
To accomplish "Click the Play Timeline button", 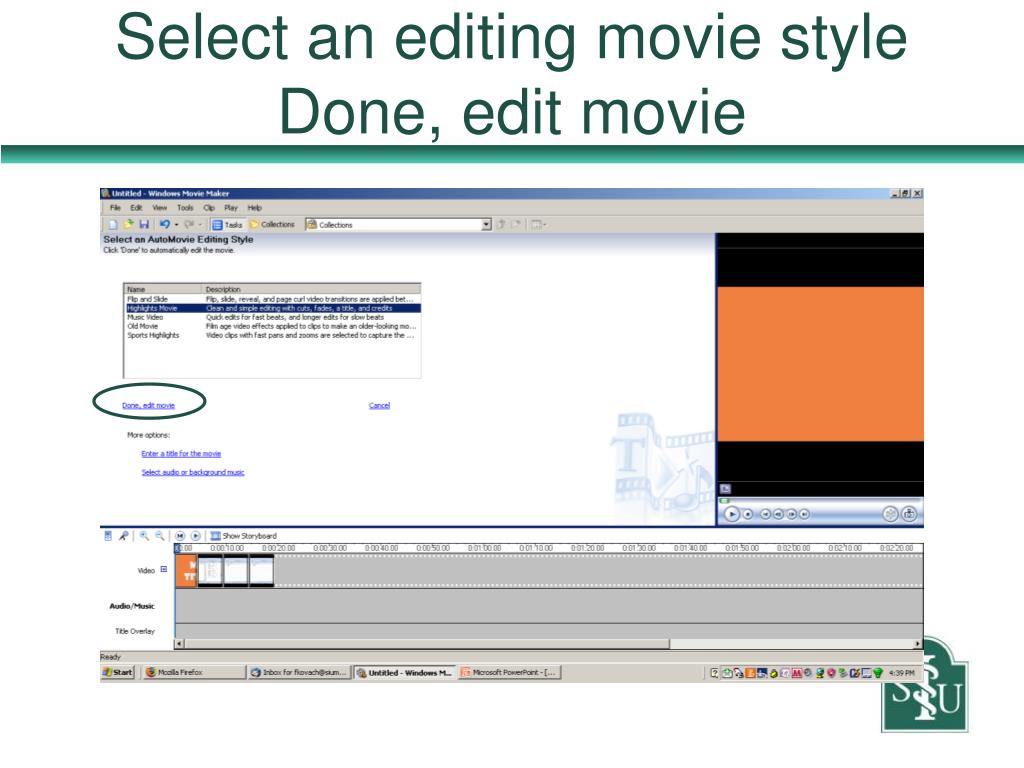I will 195,536.
